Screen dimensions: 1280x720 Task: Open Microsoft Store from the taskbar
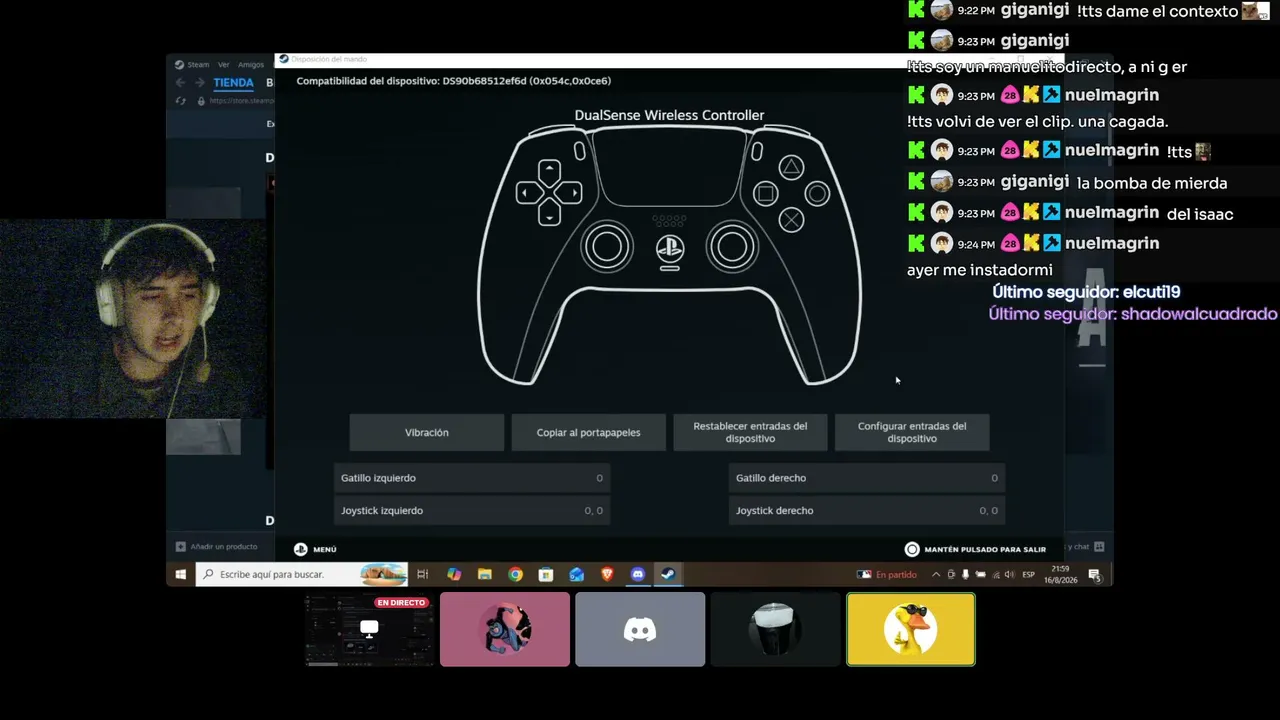pos(546,575)
